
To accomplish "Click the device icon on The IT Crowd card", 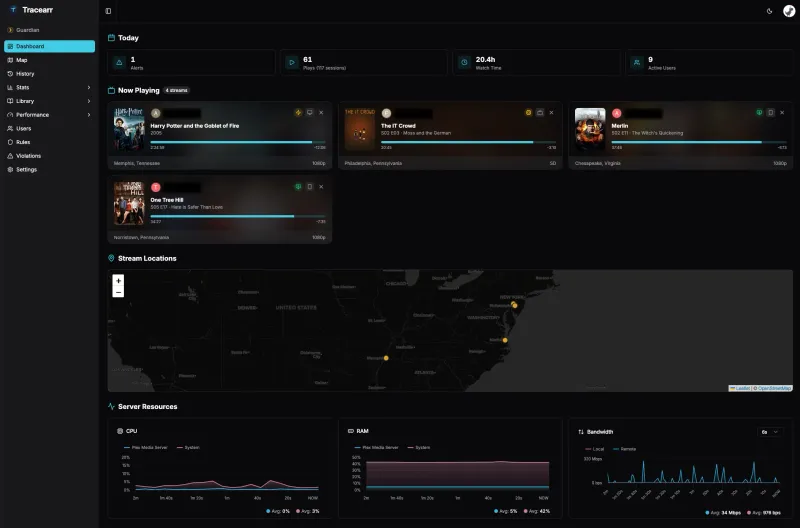I will point(540,113).
